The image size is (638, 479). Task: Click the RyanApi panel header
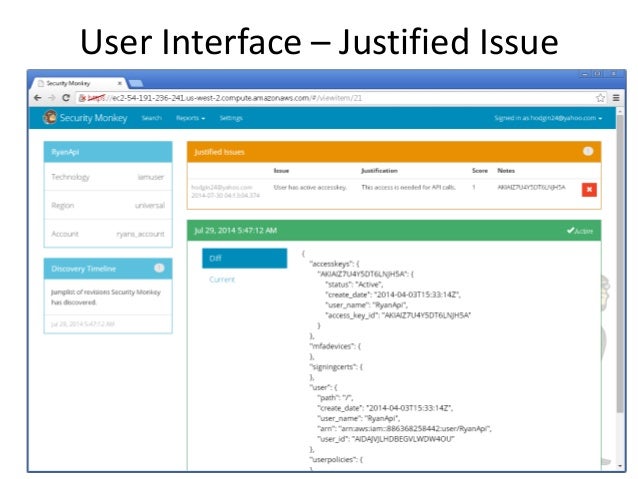click(x=108, y=152)
